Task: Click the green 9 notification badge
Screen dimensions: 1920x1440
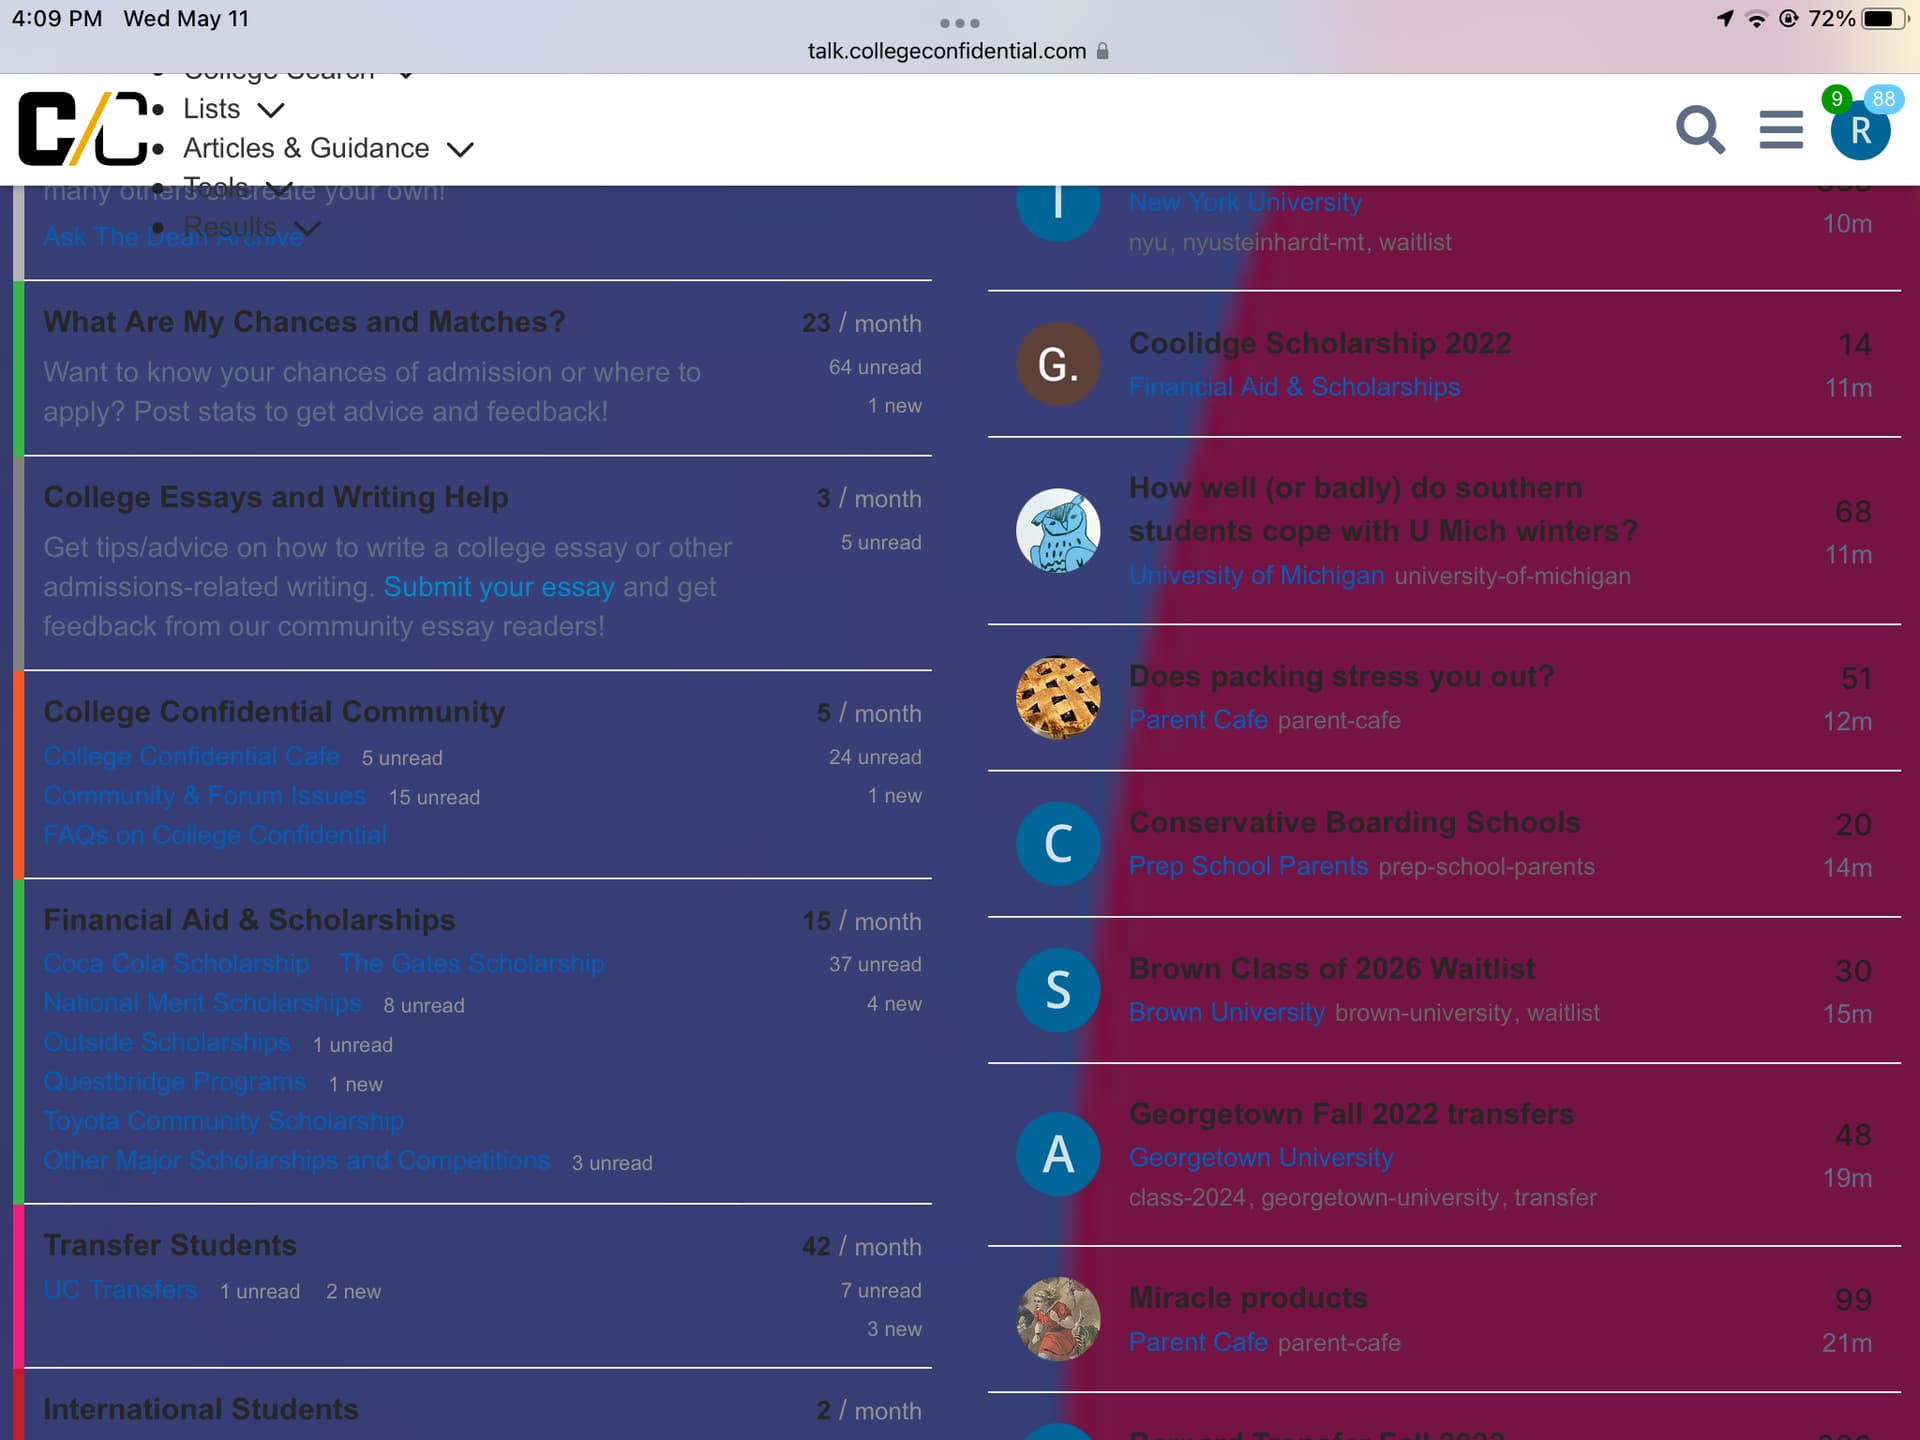Action: click(x=1836, y=99)
